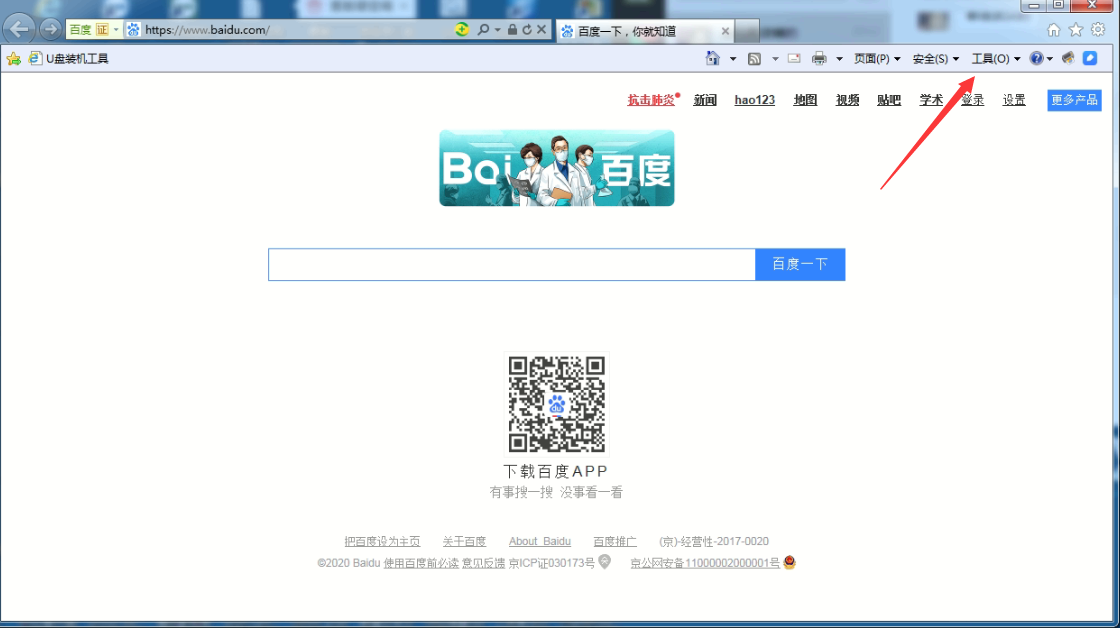Click the blue square add-on icon in command bar
1120x628 pixels.
click(x=1090, y=59)
